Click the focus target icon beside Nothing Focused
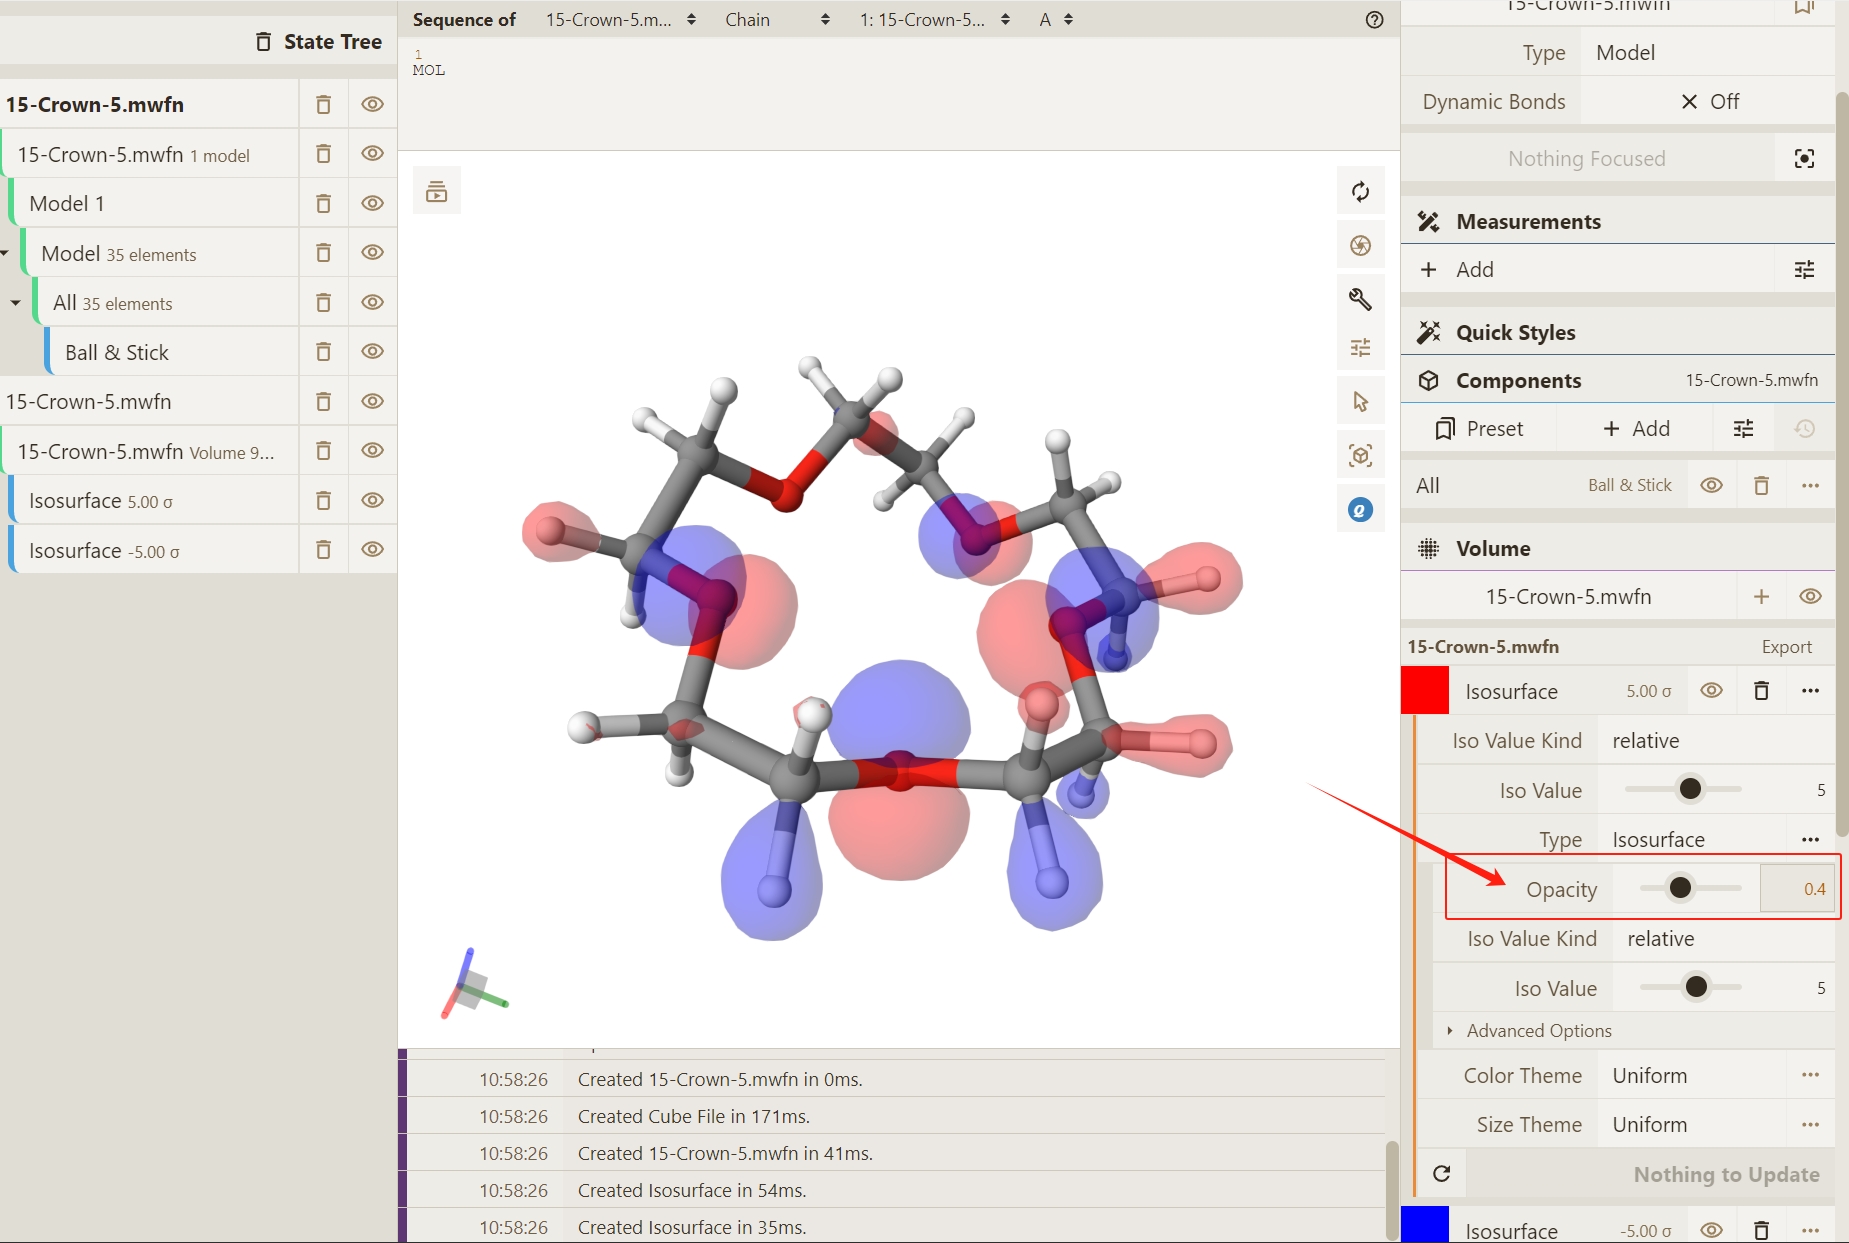Viewport: 1849px width, 1243px height. click(x=1804, y=159)
